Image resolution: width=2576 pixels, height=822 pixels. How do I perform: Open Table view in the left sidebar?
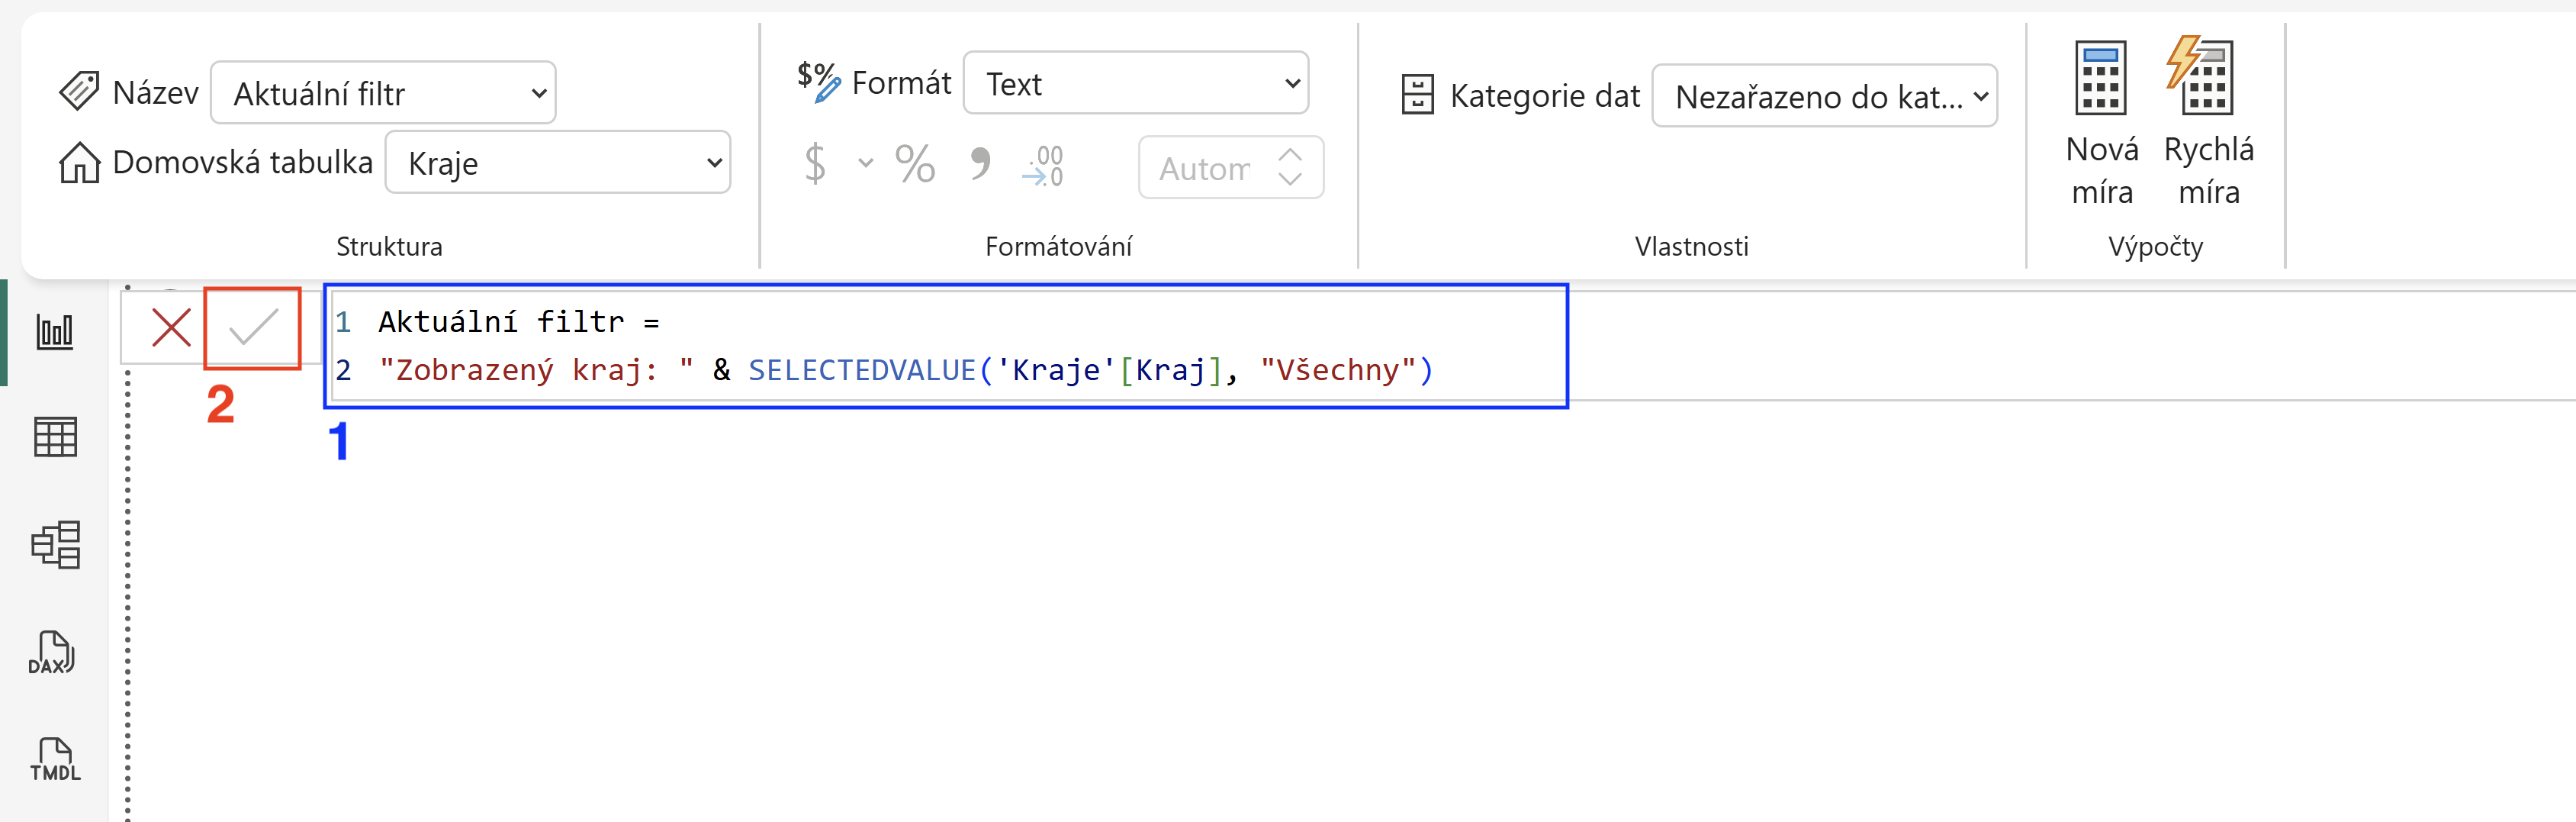55,437
